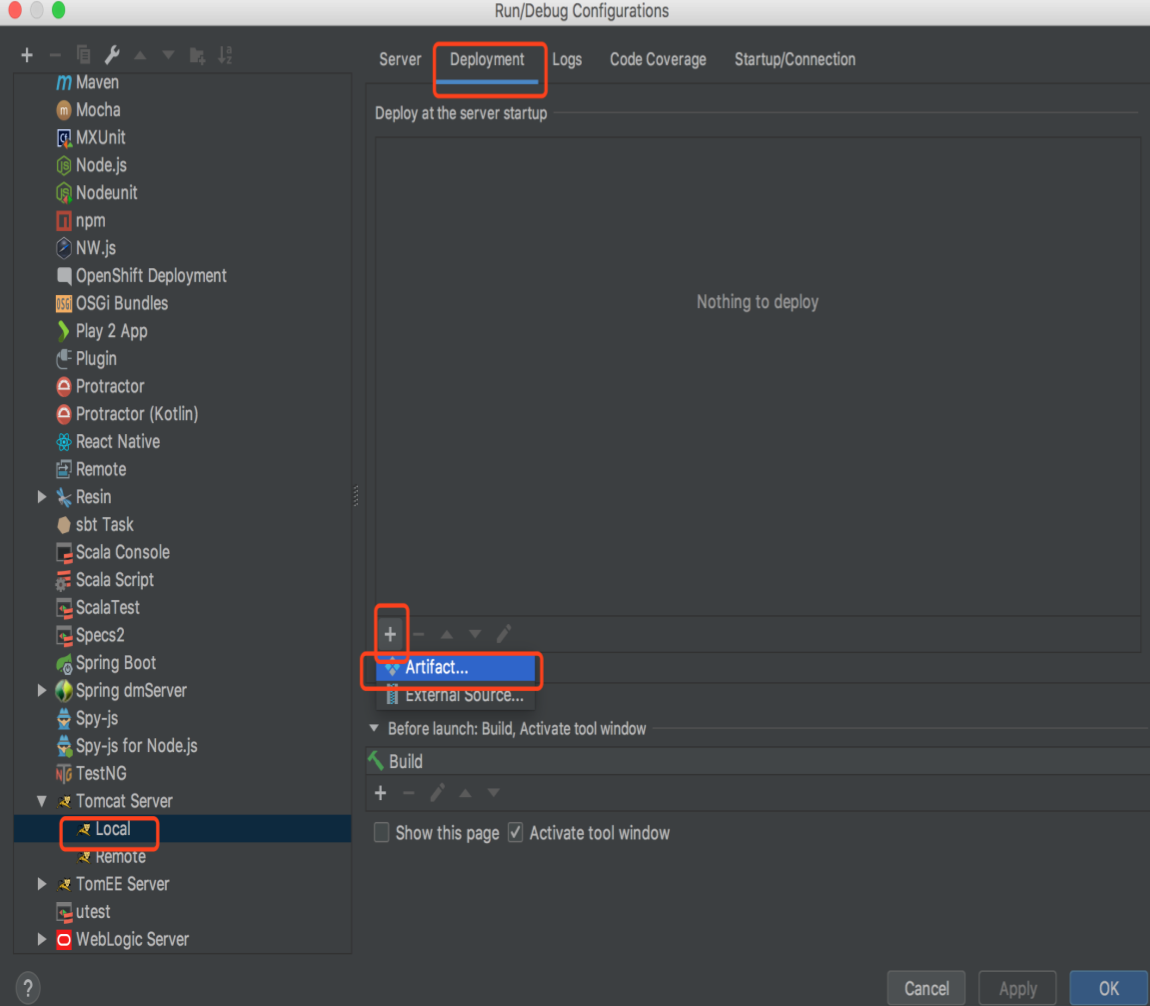Expand the TomEE Server tree node
Viewport: 1150px width, 1006px height.
tap(42, 884)
